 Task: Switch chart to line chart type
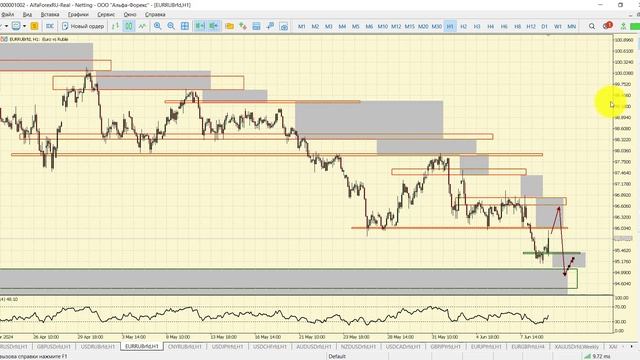pos(142,26)
